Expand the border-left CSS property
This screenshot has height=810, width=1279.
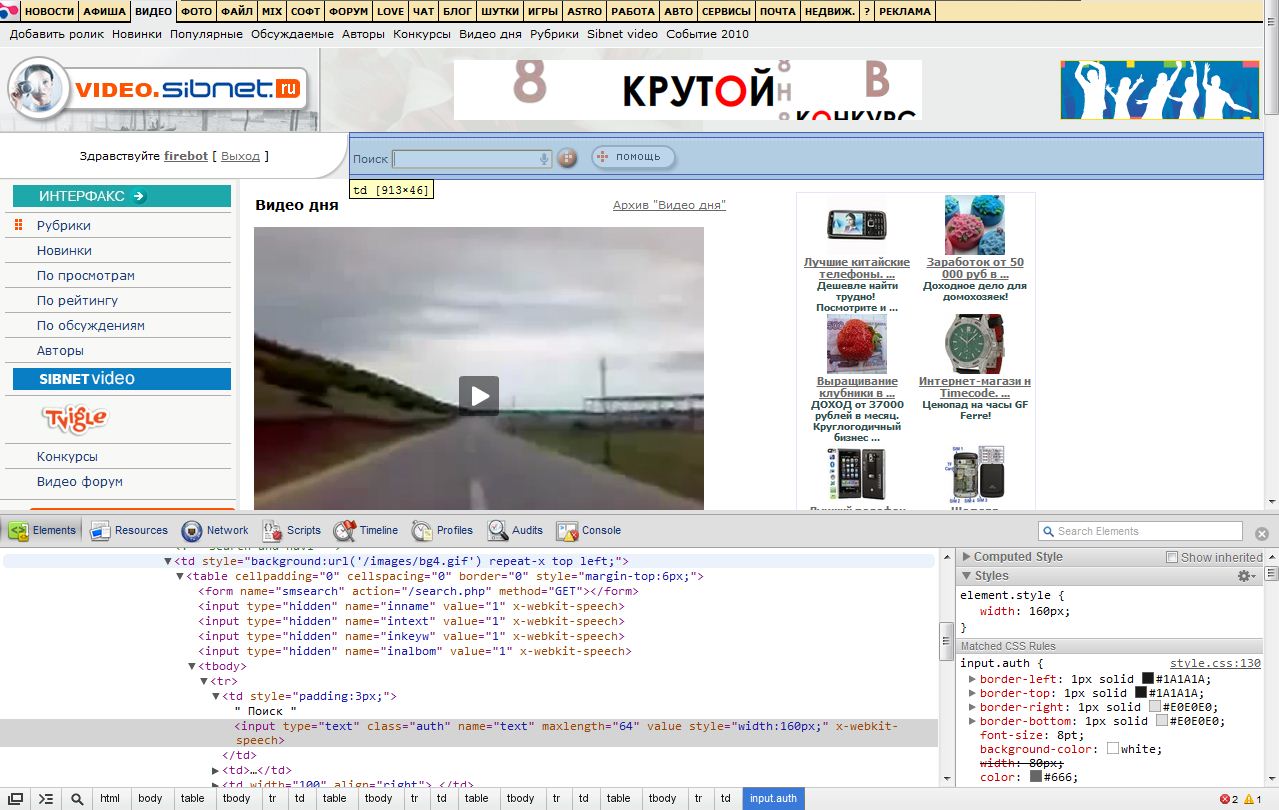point(972,679)
